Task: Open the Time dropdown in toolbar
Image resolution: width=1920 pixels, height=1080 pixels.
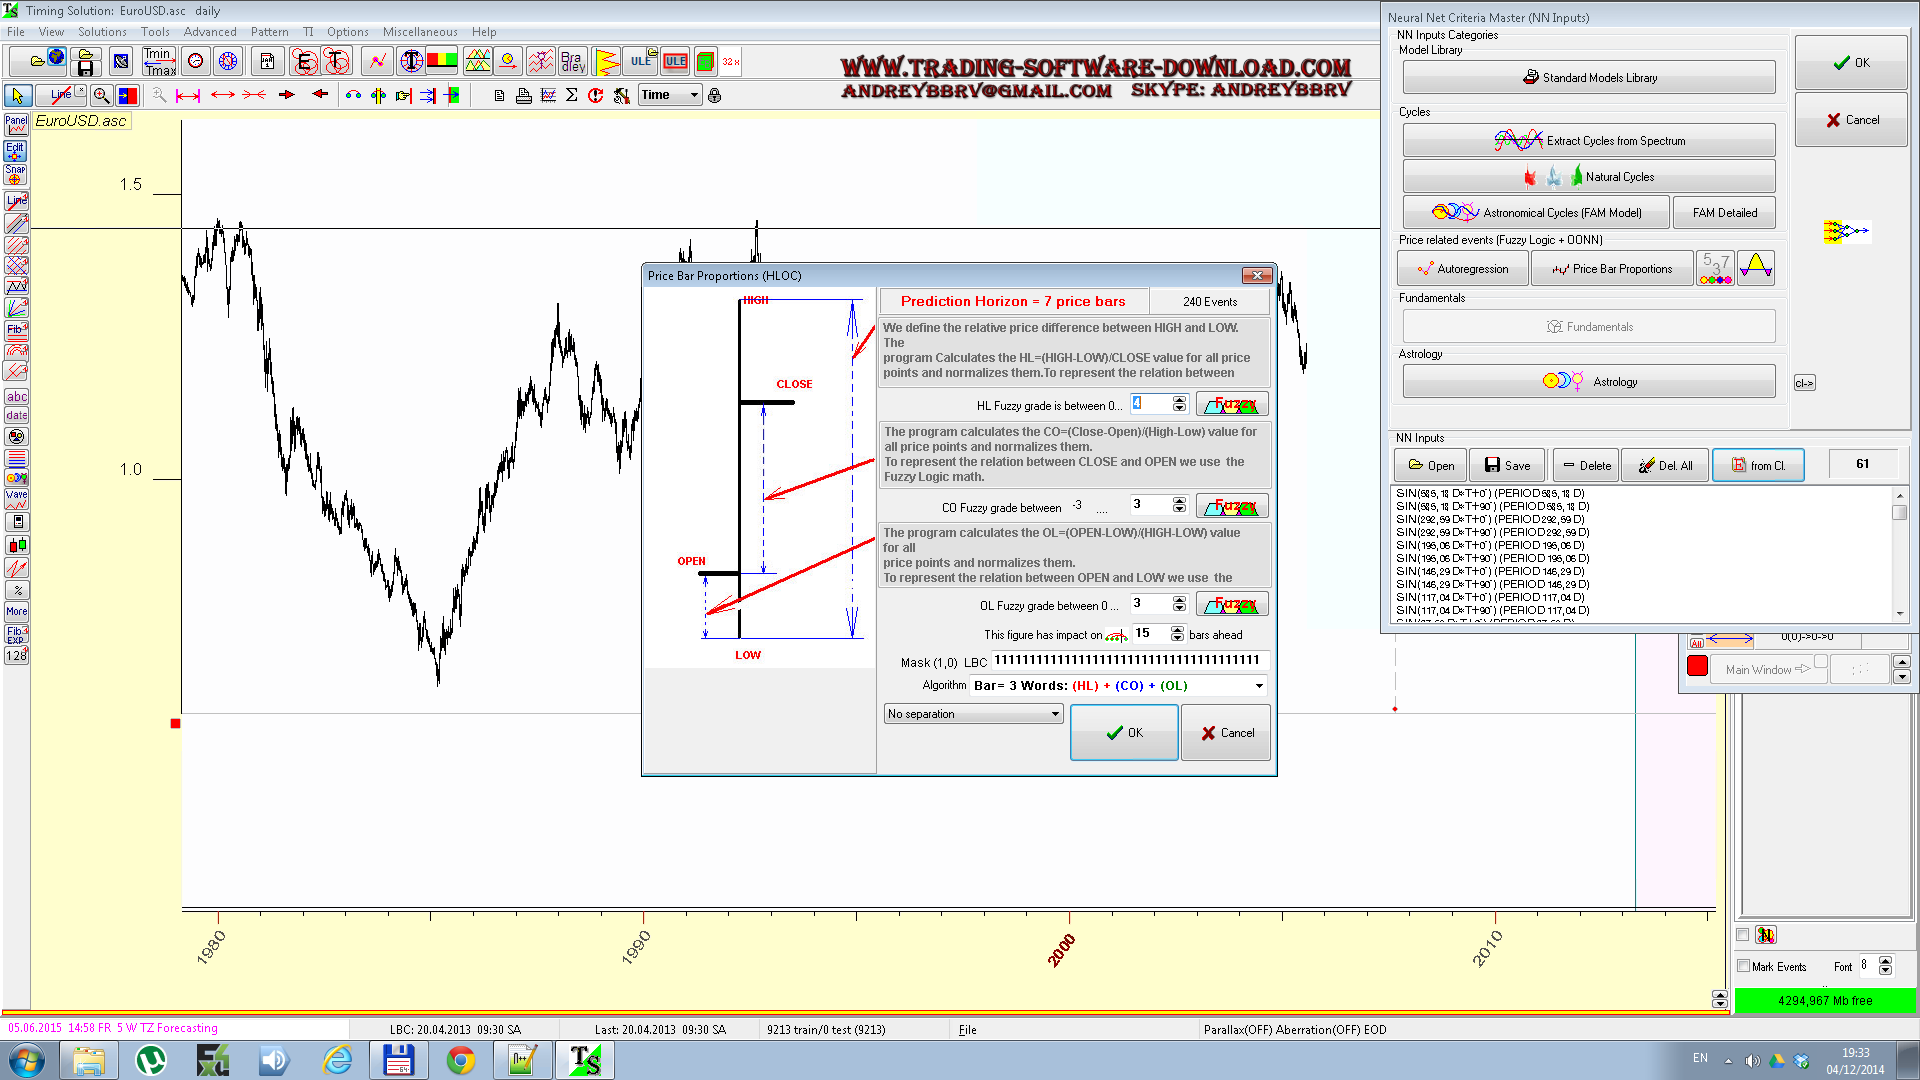Action: [694, 96]
